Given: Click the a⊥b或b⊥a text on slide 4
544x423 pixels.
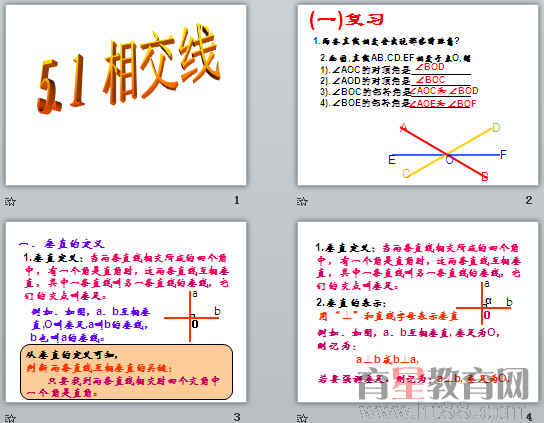Looking at the screenshot, I should pos(388,360).
